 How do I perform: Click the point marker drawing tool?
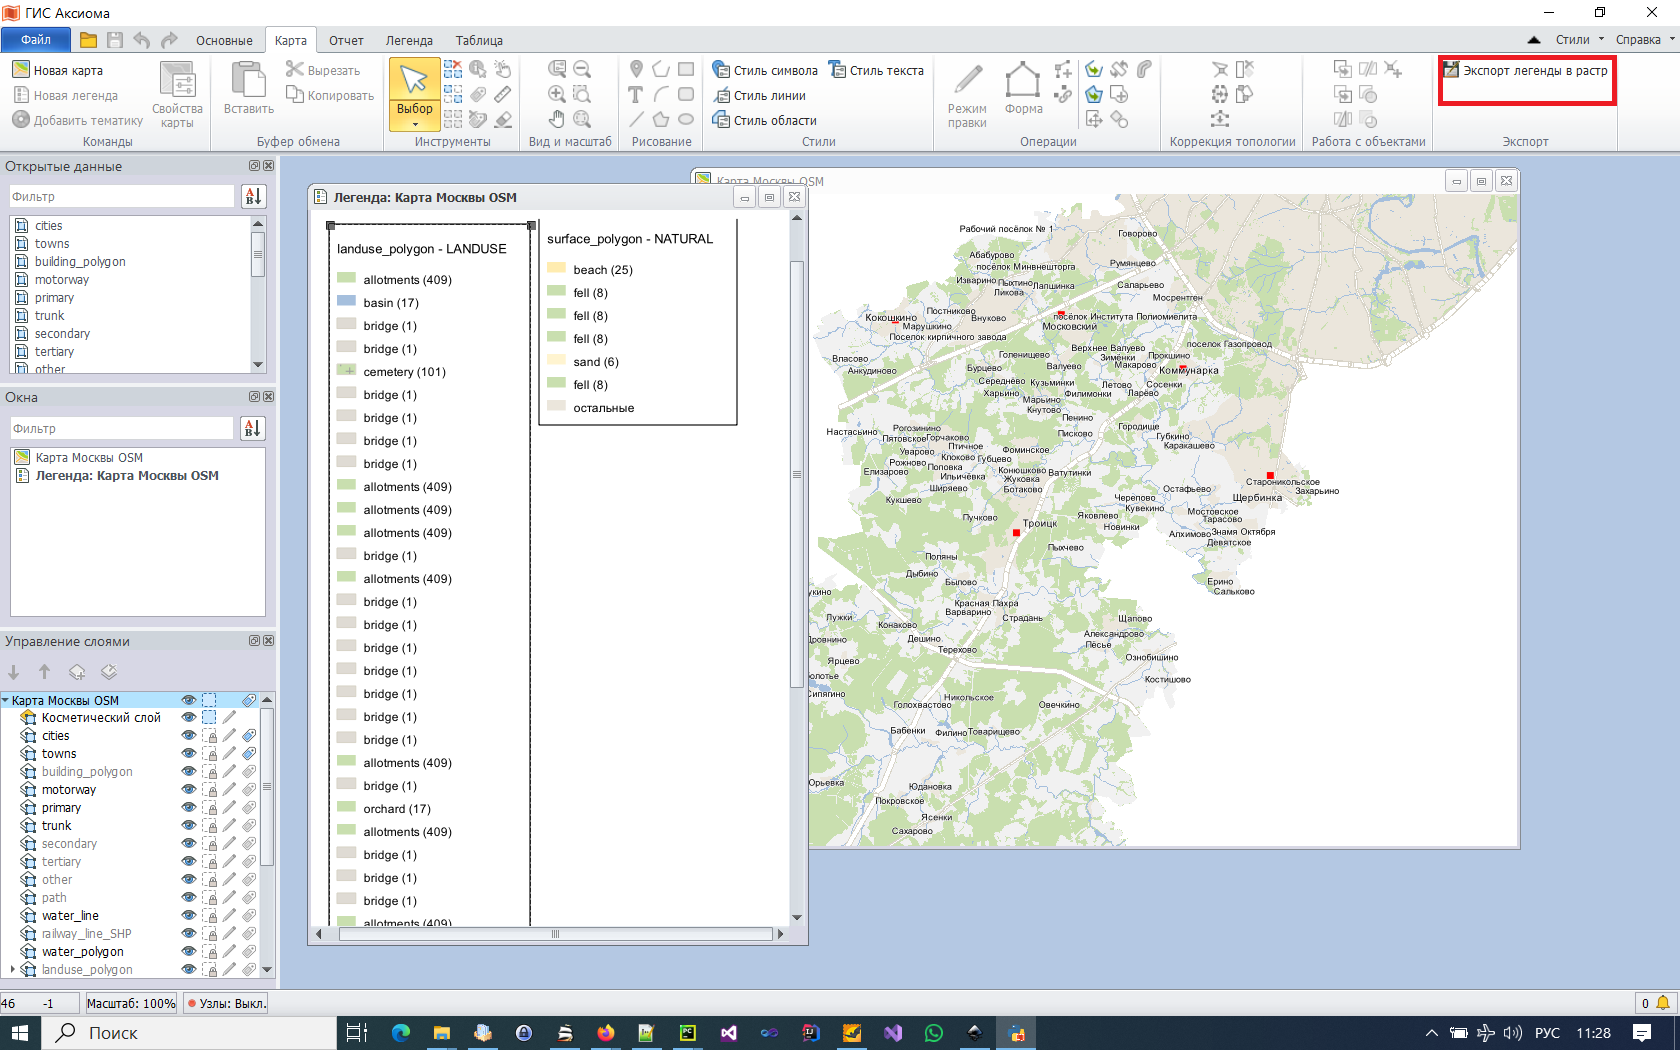tap(636, 69)
